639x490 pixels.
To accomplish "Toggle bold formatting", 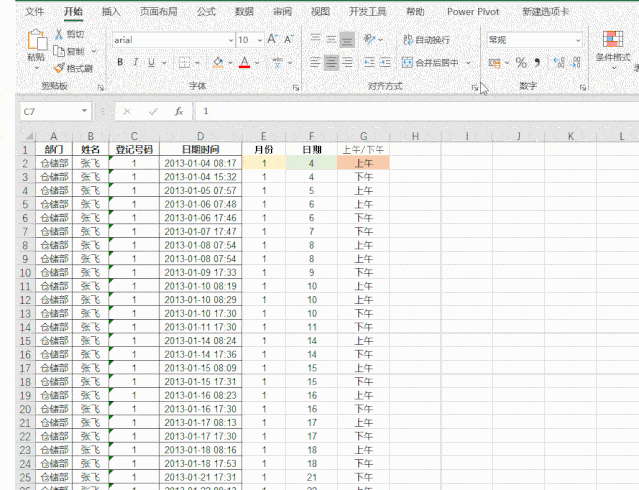I will pos(120,62).
